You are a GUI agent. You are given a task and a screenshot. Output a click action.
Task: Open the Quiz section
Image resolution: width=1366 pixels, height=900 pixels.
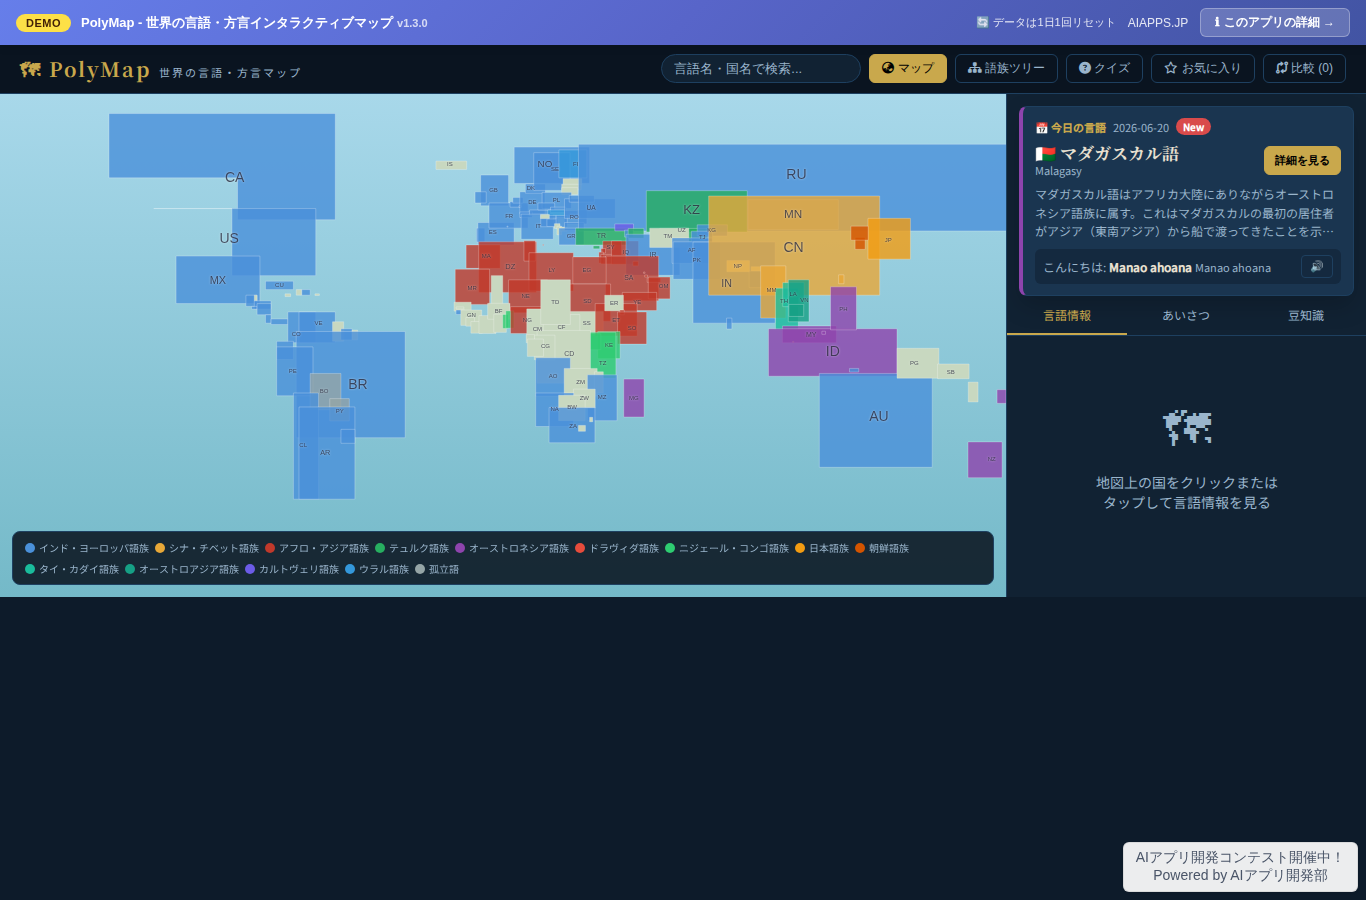[1104, 68]
